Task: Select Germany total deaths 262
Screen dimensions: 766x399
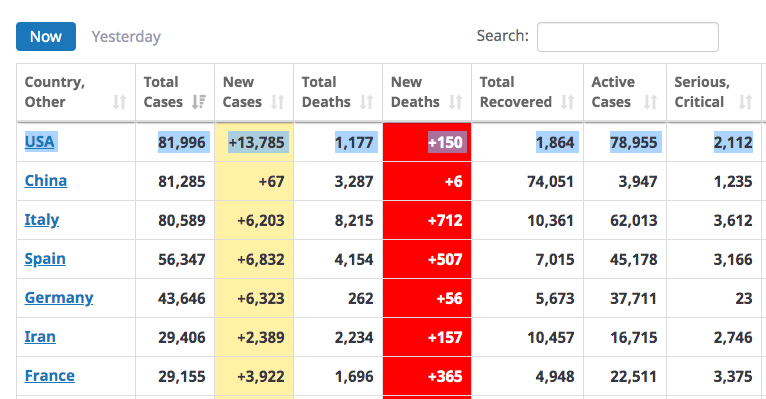Action: click(361, 298)
